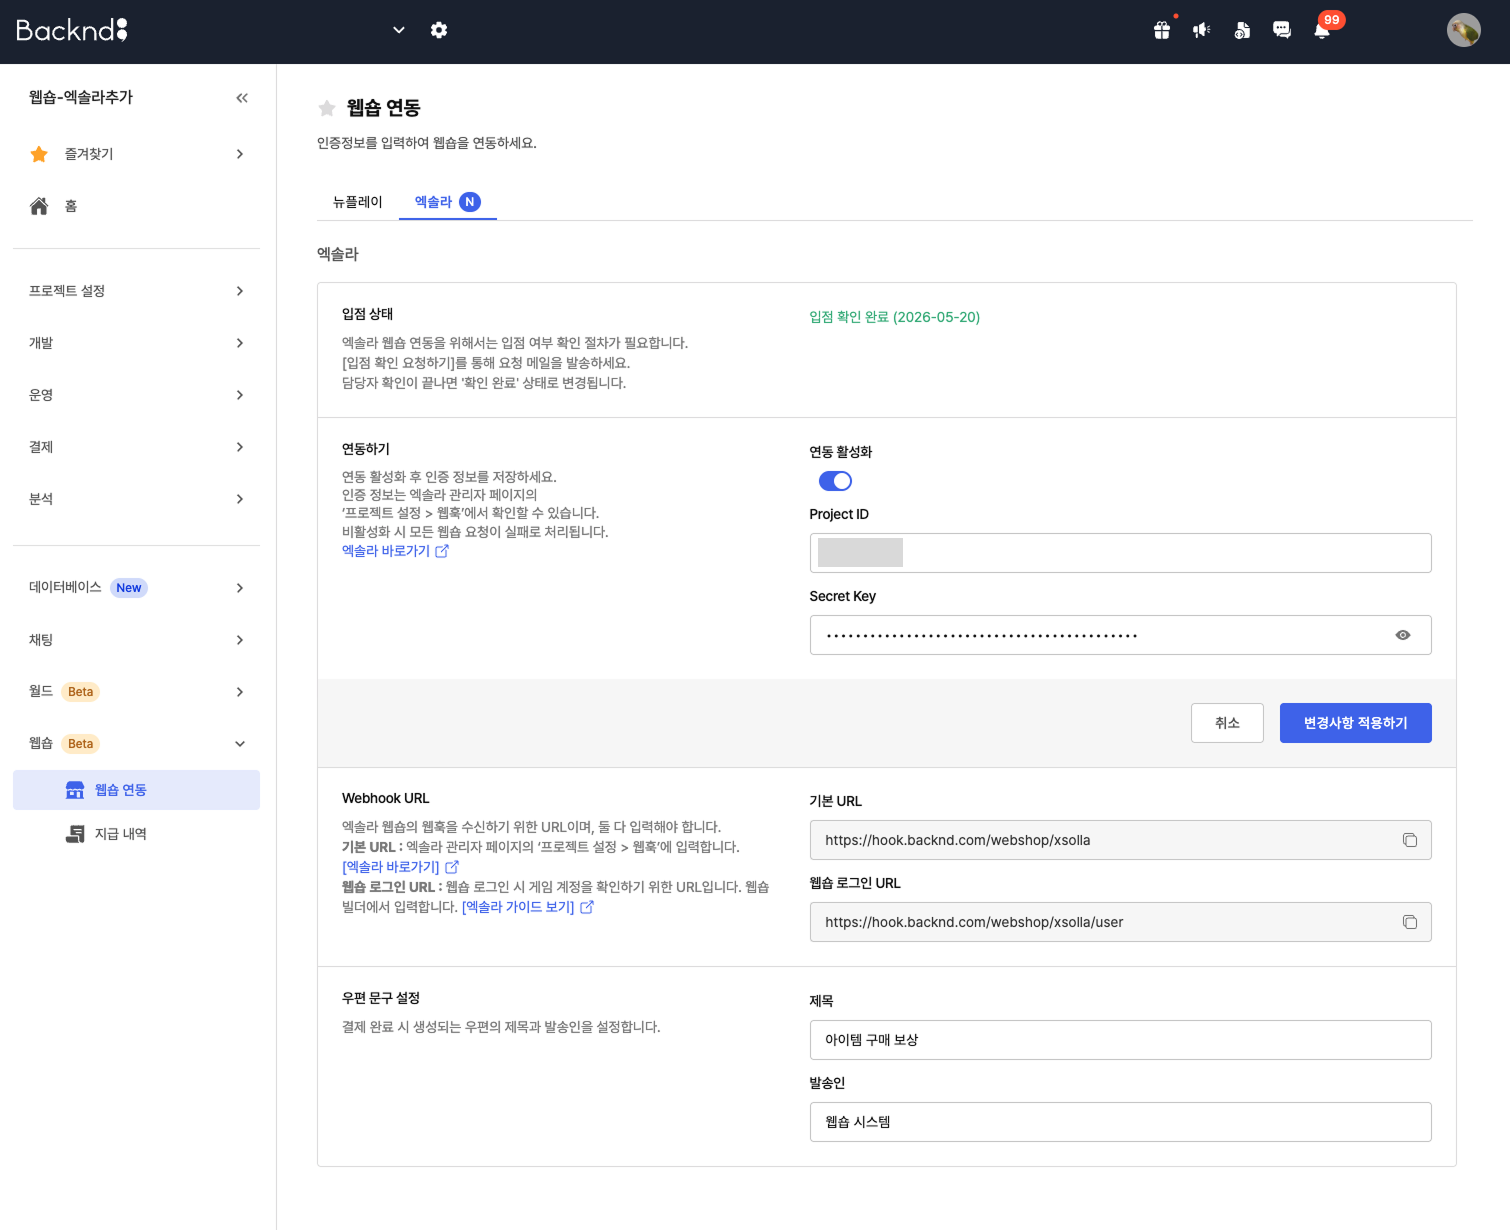This screenshot has height=1230, width=1510.
Task: Click the 기본 URL field
Action: click(x=1120, y=840)
